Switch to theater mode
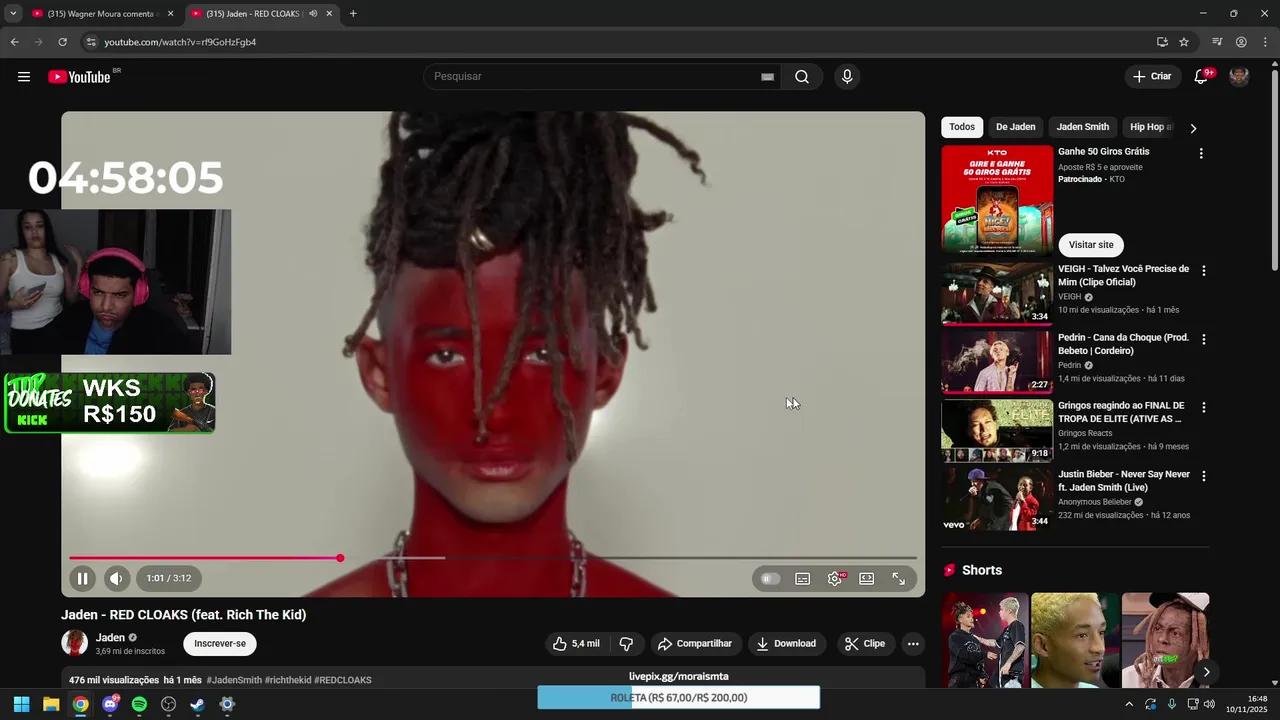Viewport: 1280px width, 720px height. (x=867, y=579)
